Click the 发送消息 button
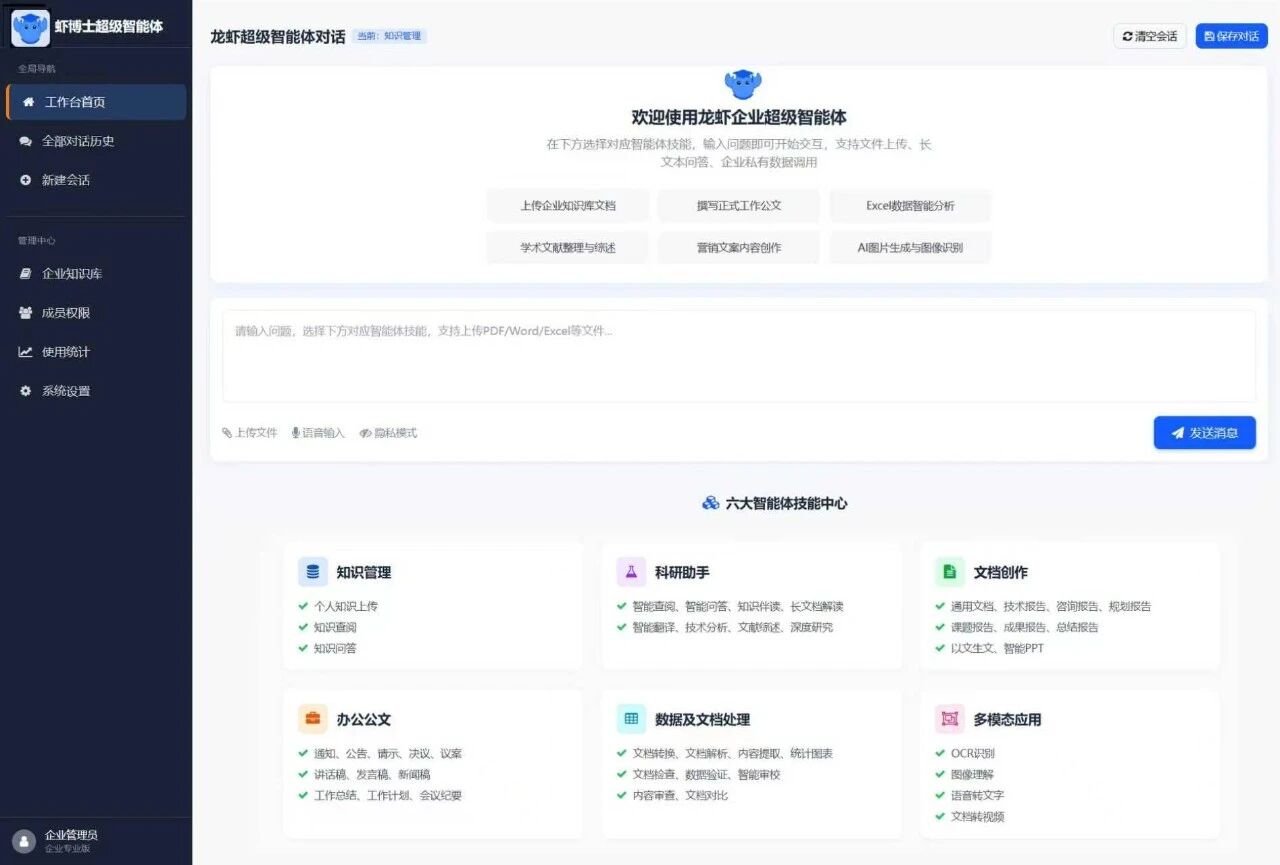Image resolution: width=1280 pixels, height=865 pixels. point(1204,433)
